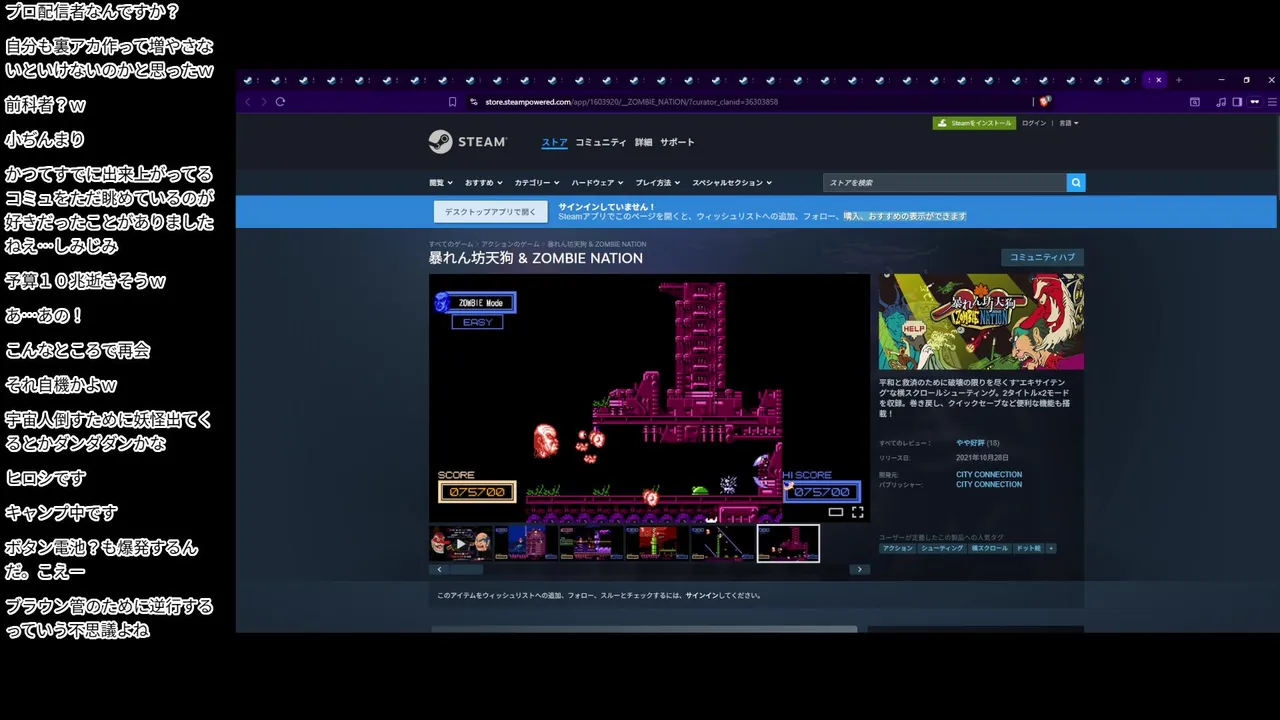Open the 詳細 menu item

643,143
